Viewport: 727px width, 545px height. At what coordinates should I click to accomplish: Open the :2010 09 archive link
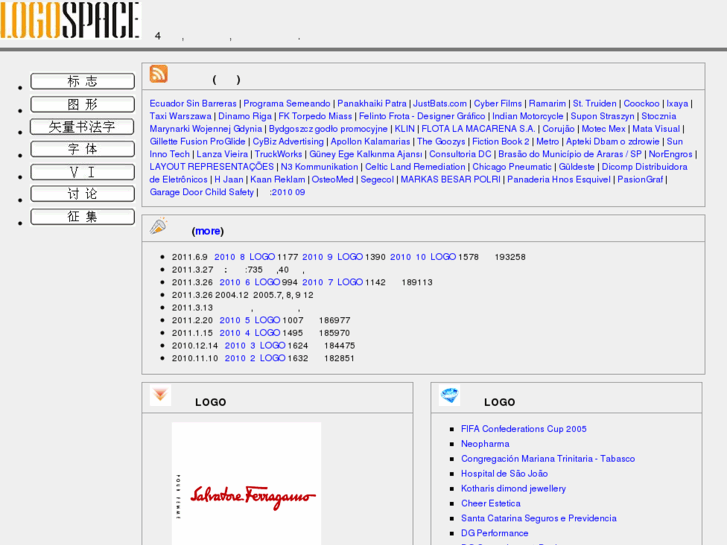coord(287,192)
